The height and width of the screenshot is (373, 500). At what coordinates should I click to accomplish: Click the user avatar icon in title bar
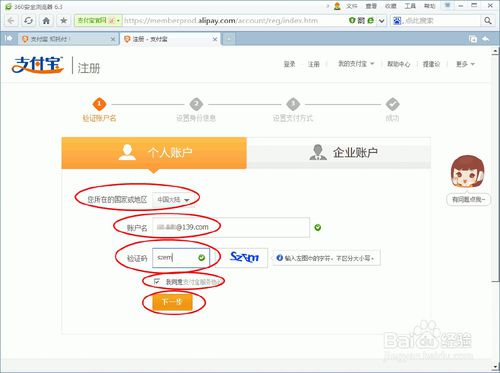(x=337, y=6)
